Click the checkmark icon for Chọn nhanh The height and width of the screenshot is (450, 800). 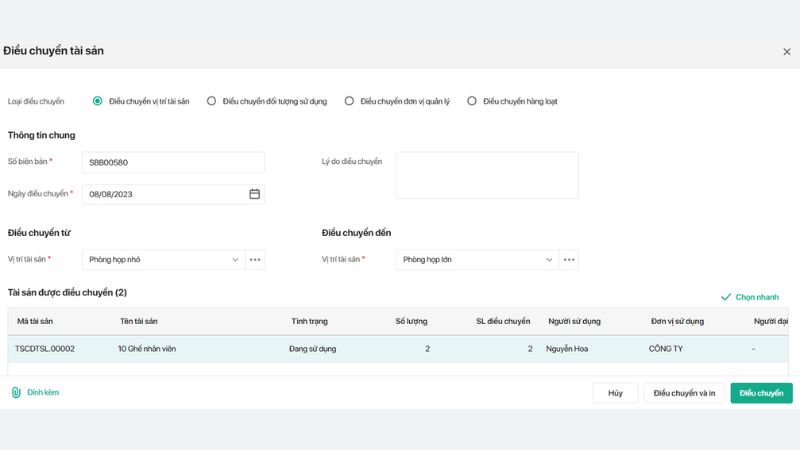tap(726, 297)
